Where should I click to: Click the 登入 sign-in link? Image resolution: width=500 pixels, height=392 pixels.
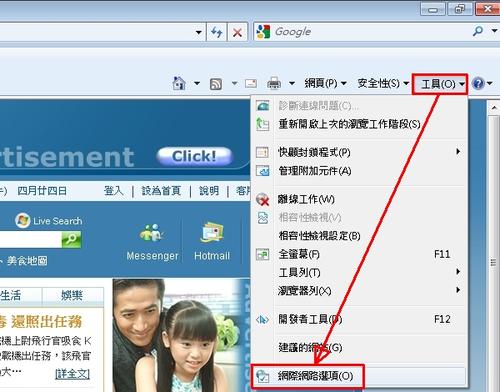(x=114, y=191)
